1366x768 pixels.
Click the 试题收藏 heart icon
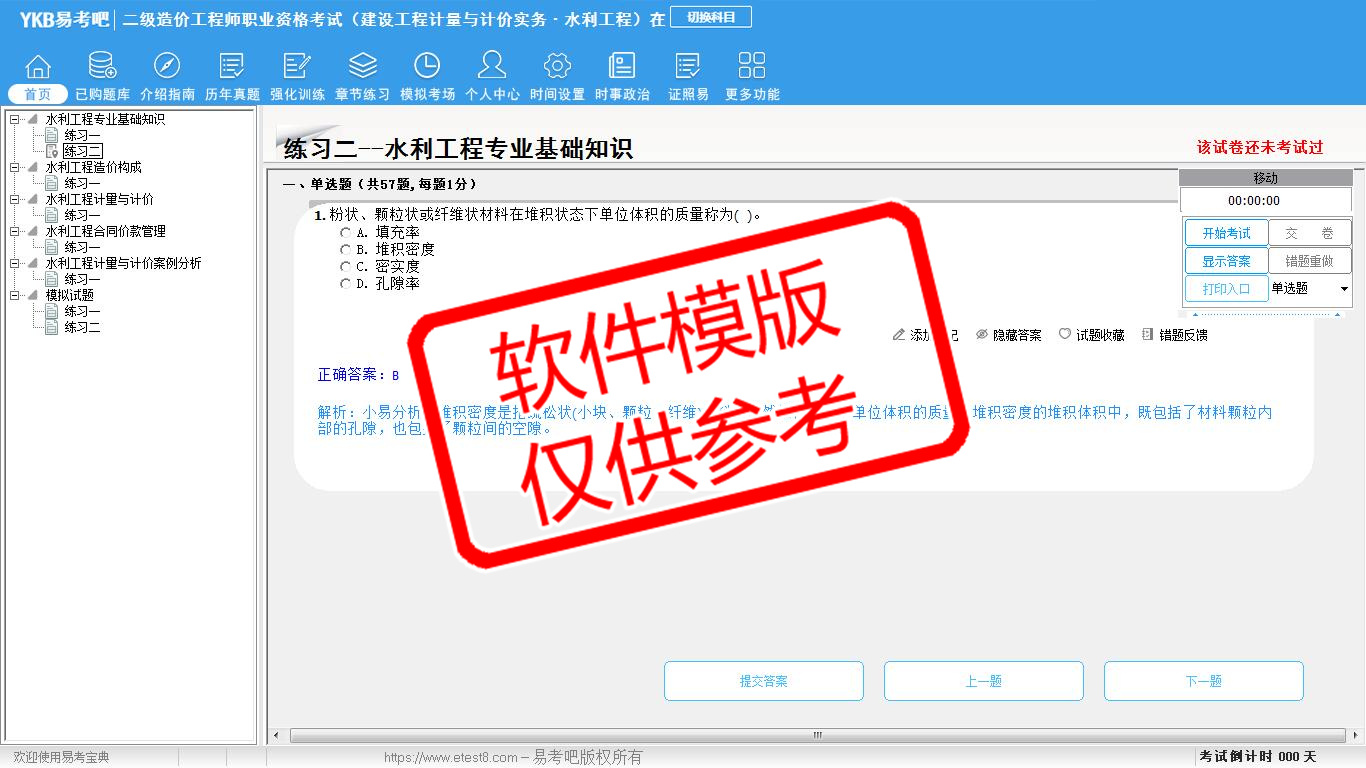[x=1065, y=335]
